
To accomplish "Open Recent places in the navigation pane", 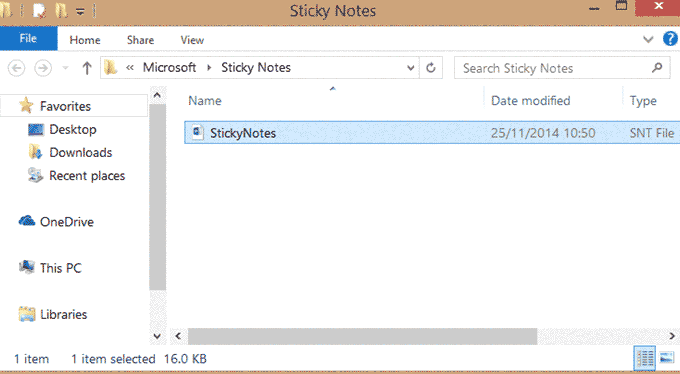I will [x=87, y=176].
